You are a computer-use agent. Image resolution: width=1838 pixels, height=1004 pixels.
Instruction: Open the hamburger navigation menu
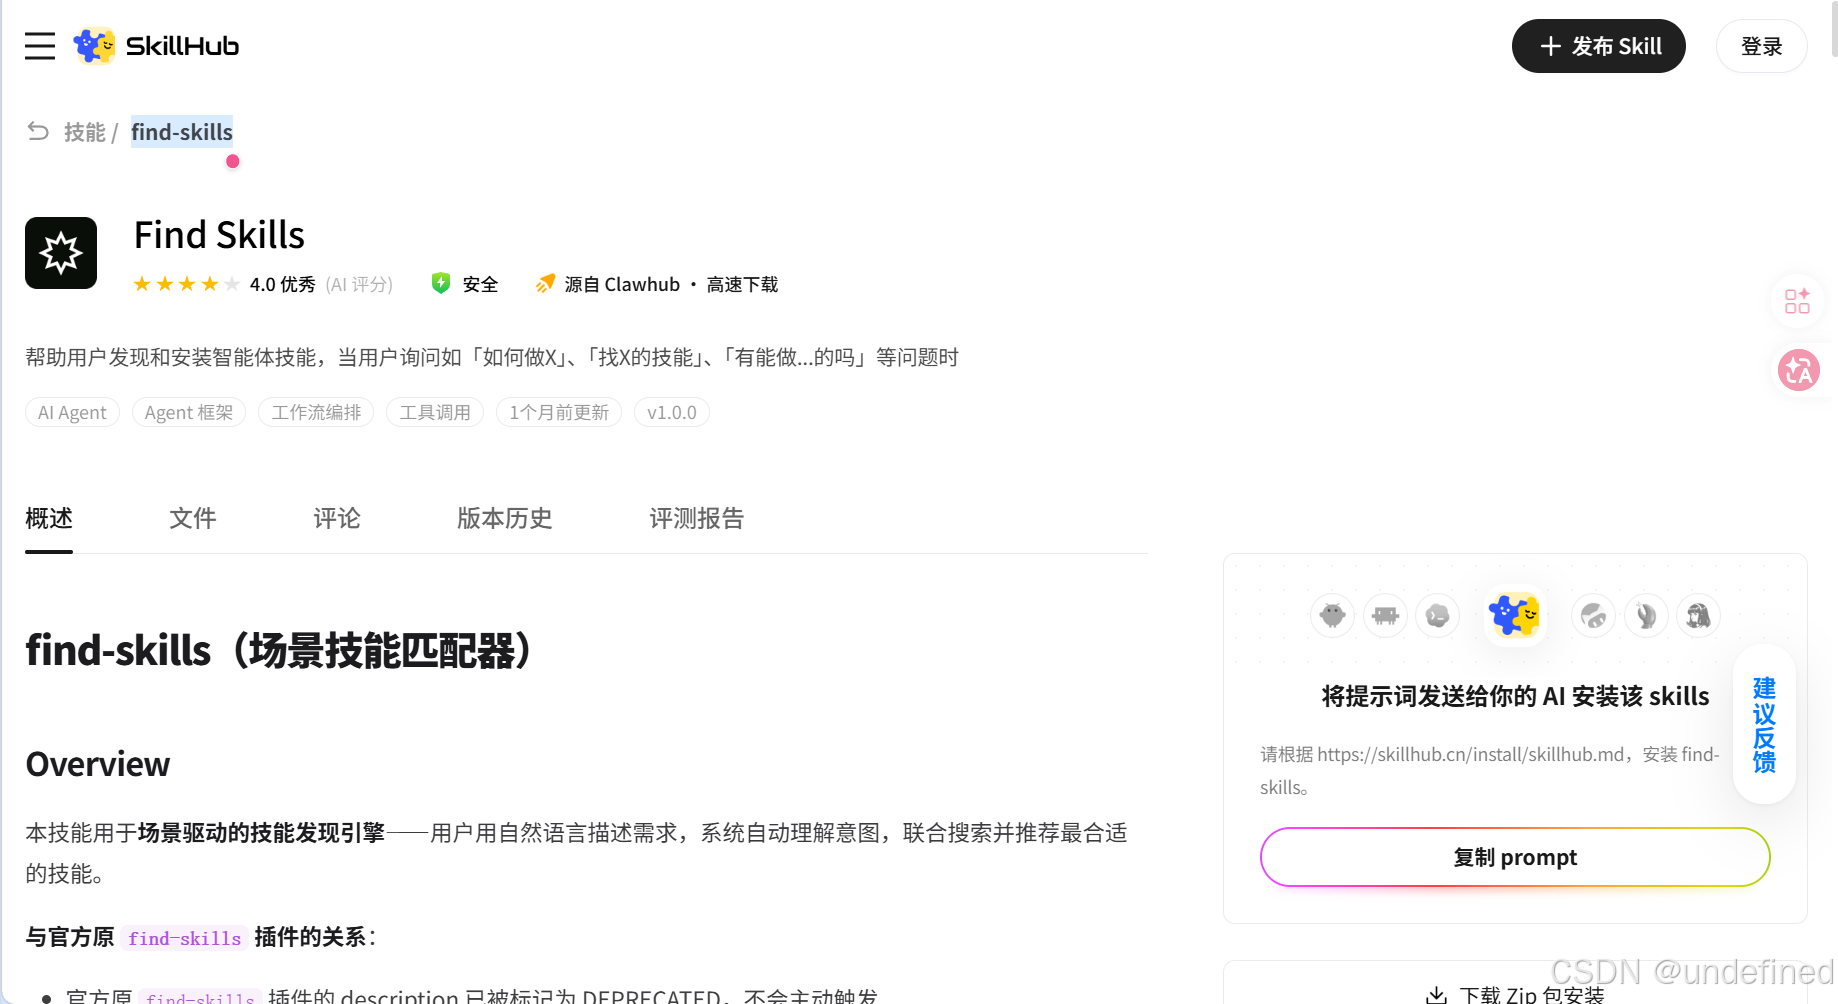point(40,46)
